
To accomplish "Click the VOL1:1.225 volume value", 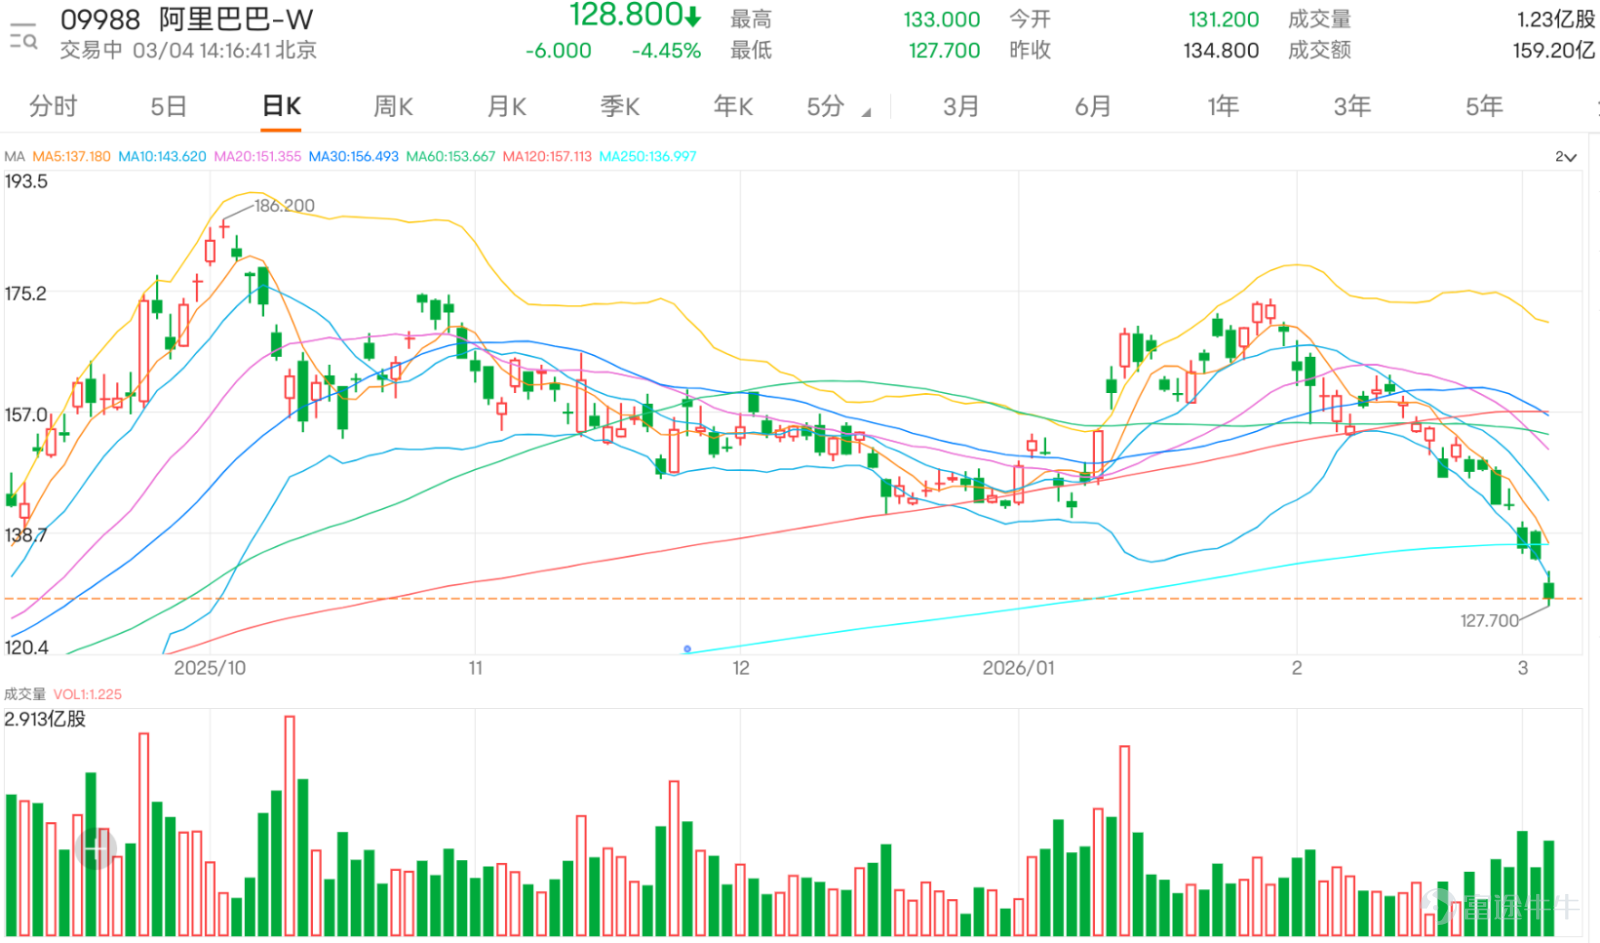I will point(88,694).
